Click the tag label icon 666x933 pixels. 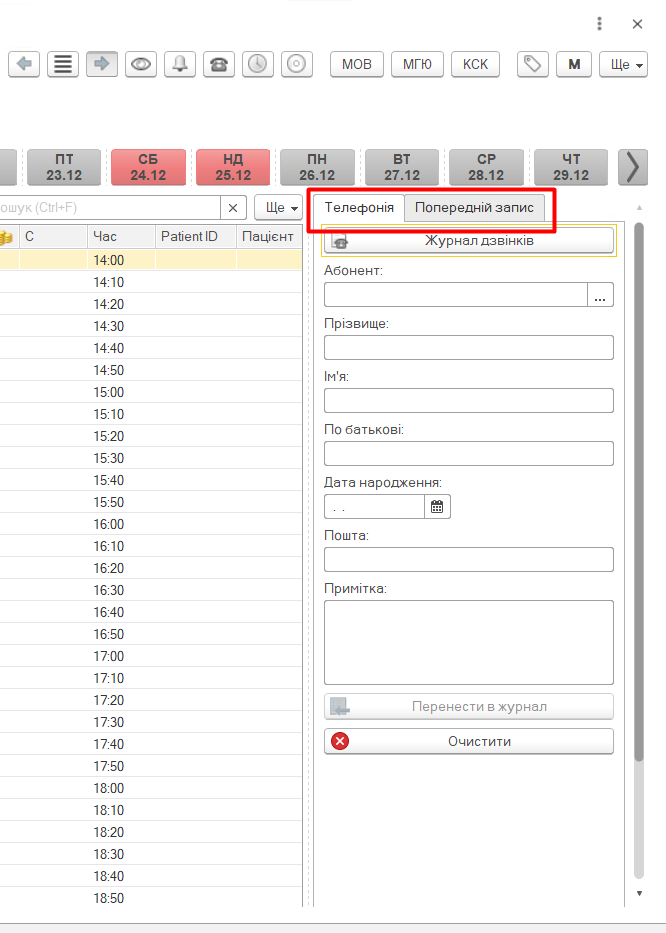point(533,64)
